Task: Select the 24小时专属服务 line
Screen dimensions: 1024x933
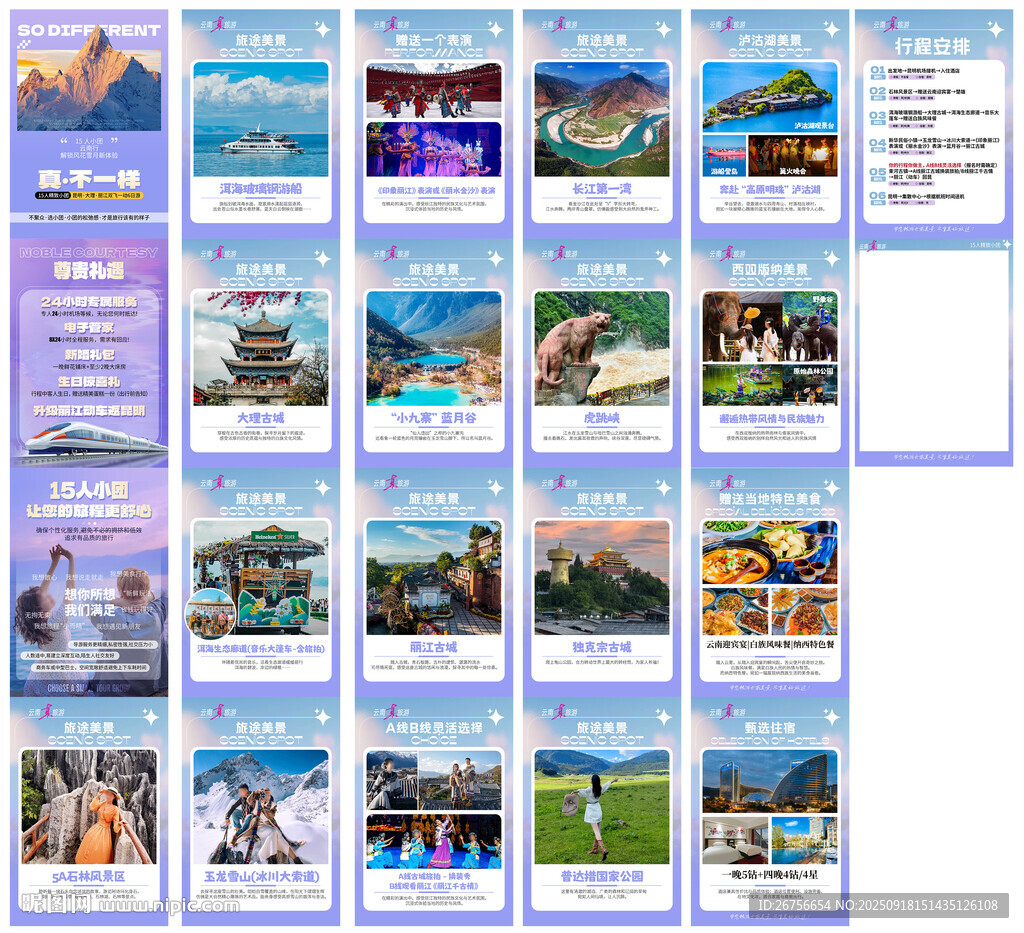Action: click(89, 302)
